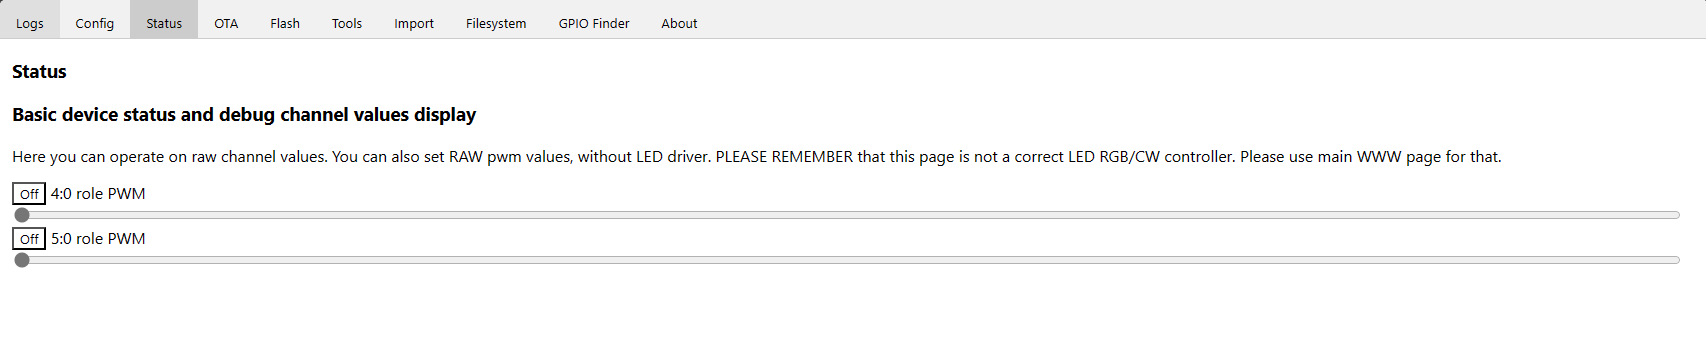Click the '5:0 role PWM' label
The height and width of the screenshot is (361, 1706).
coord(98,239)
